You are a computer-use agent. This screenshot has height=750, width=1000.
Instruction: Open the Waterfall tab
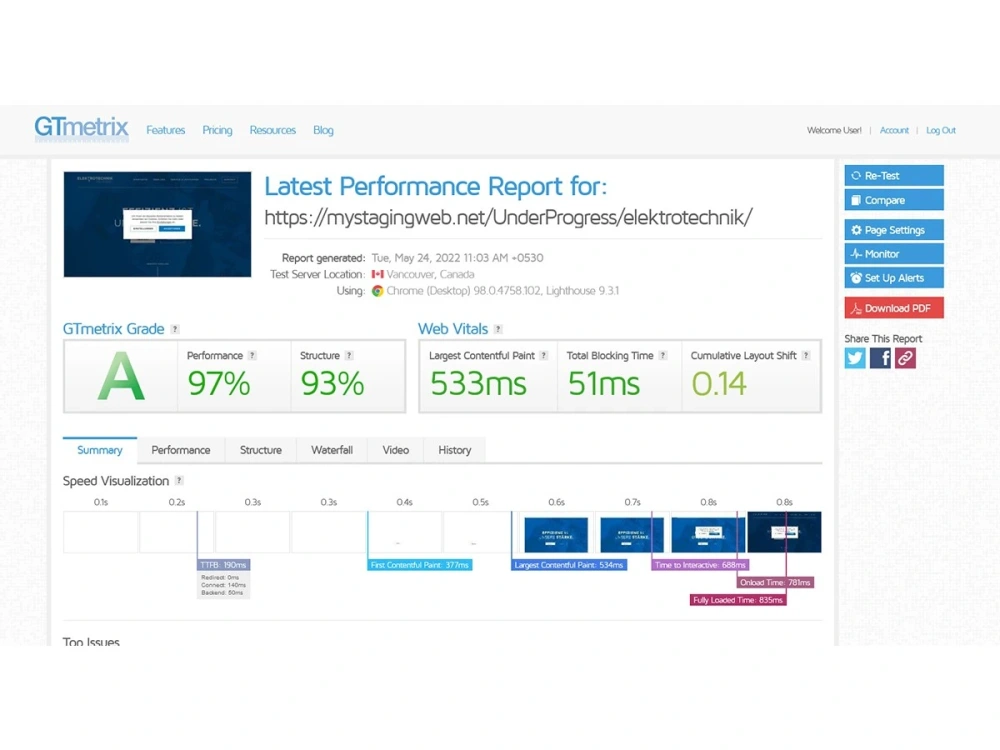point(332,450)
